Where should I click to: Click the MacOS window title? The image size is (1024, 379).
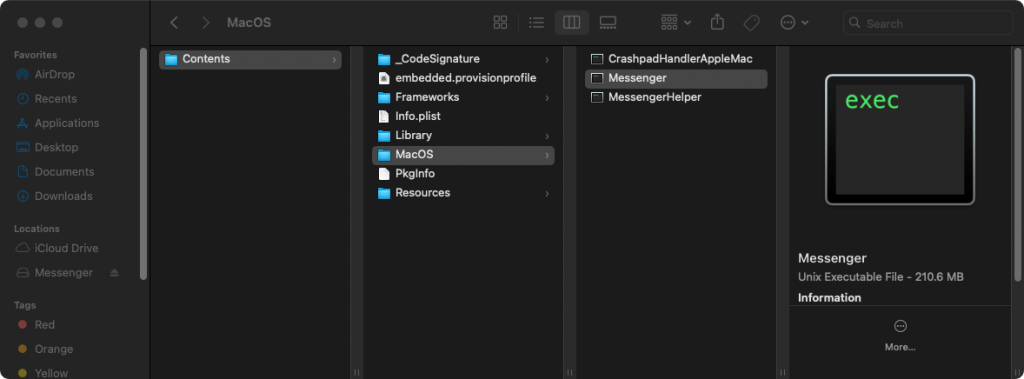click(x=249, y=23)
